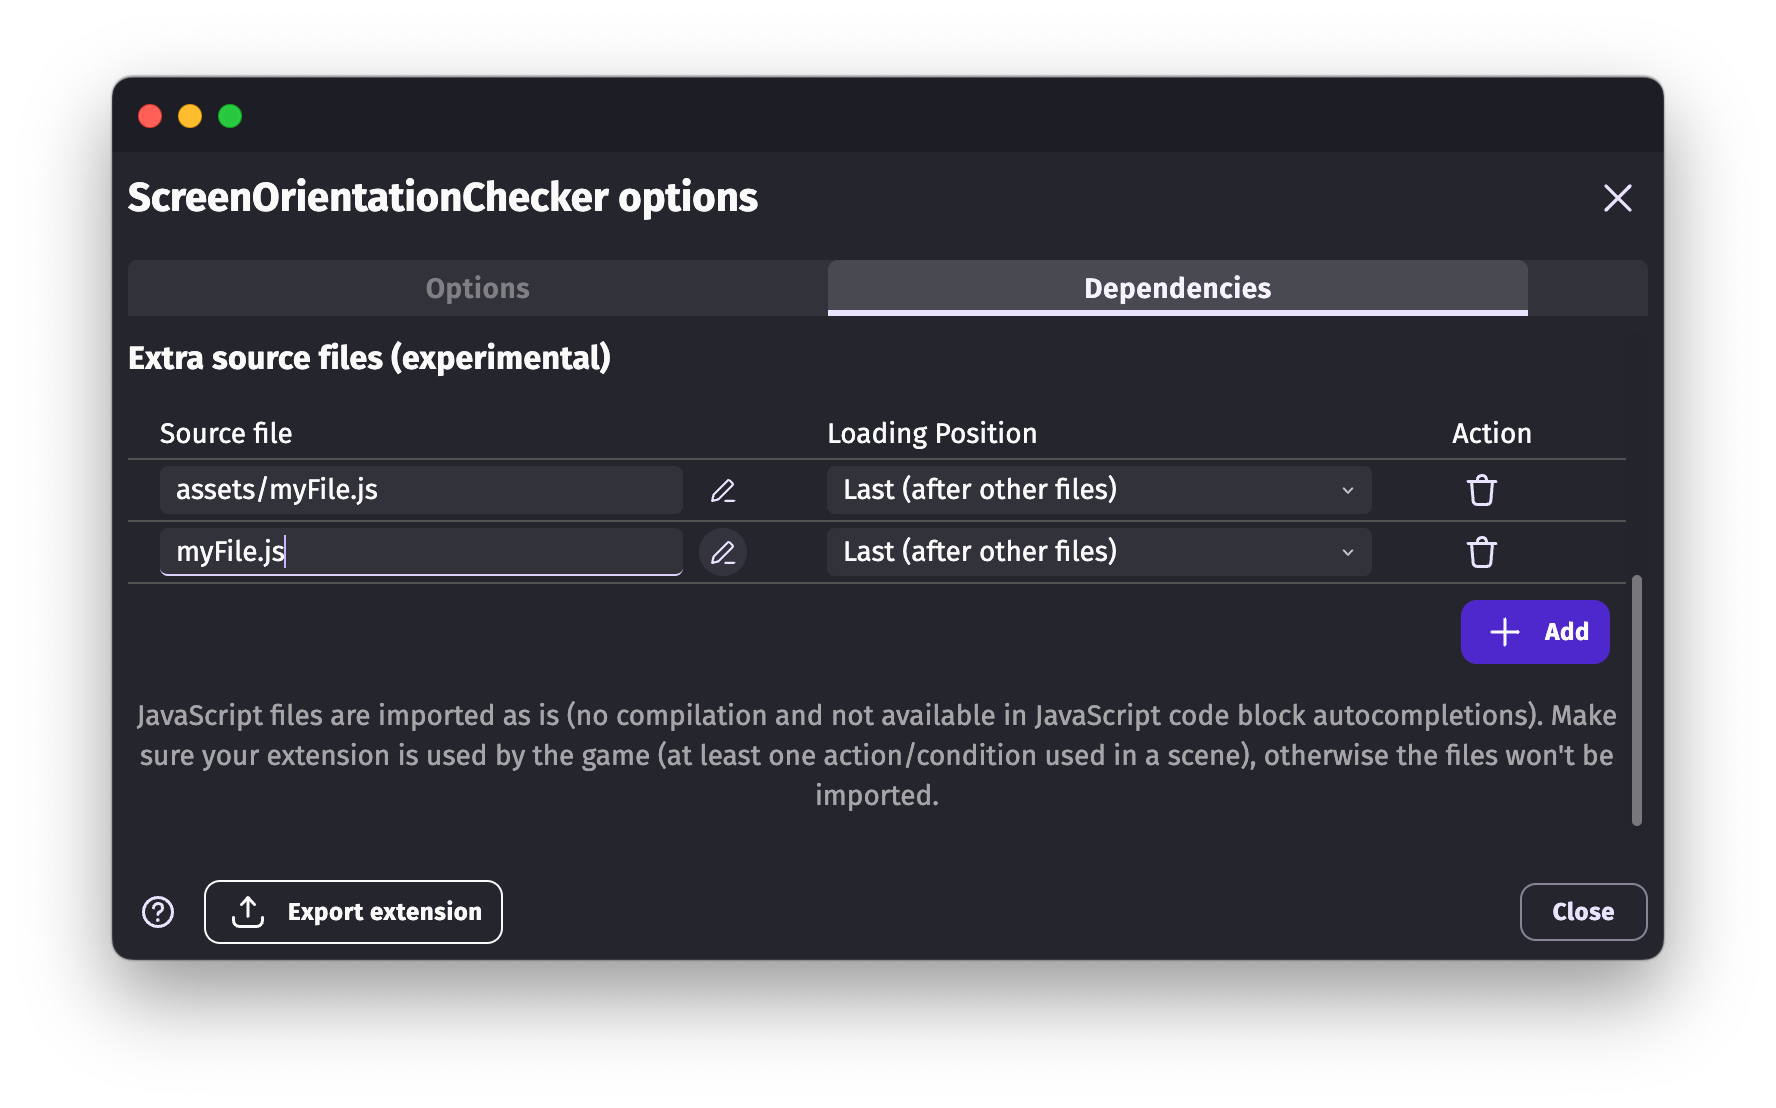The height and width of the screenshot is (1108, 1776).
Task: Export the extension
Action: (x=352, y=911)
